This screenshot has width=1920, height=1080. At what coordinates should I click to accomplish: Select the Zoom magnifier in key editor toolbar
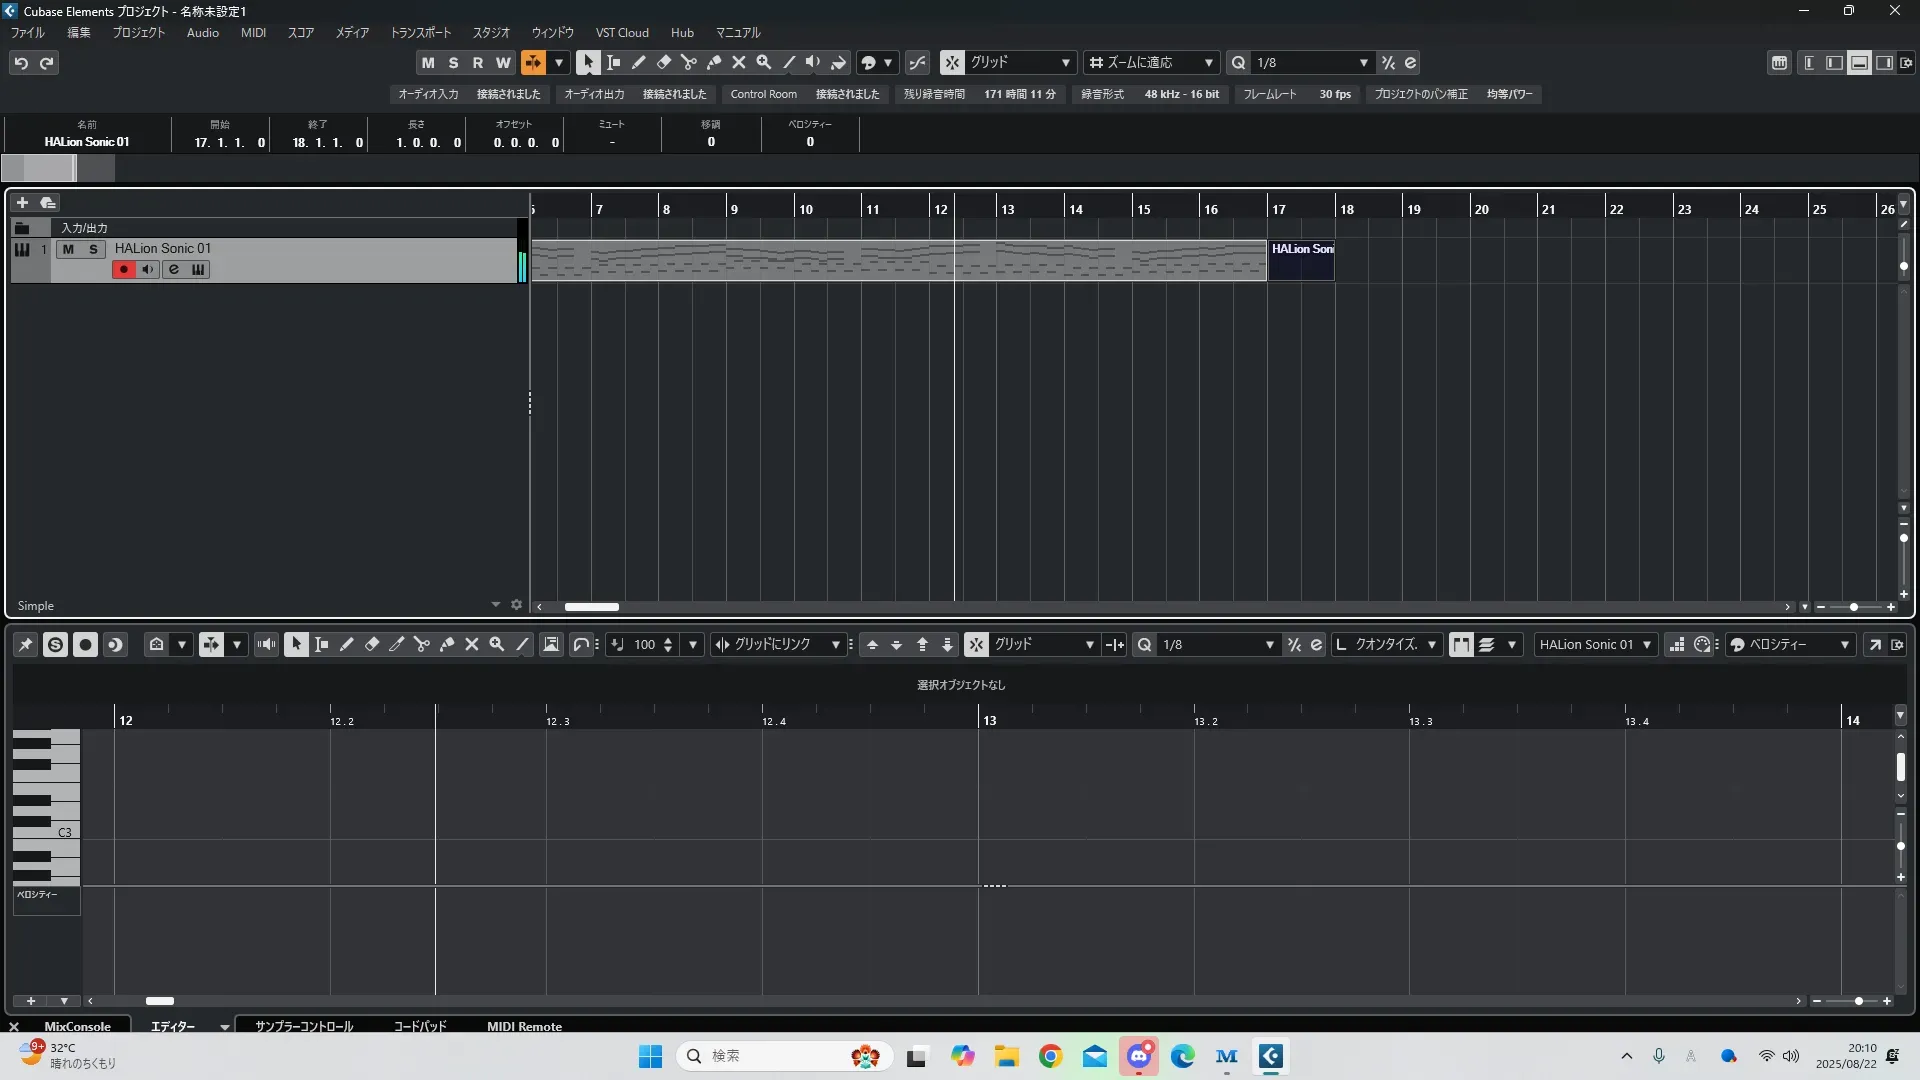click(x=497, y=645)
